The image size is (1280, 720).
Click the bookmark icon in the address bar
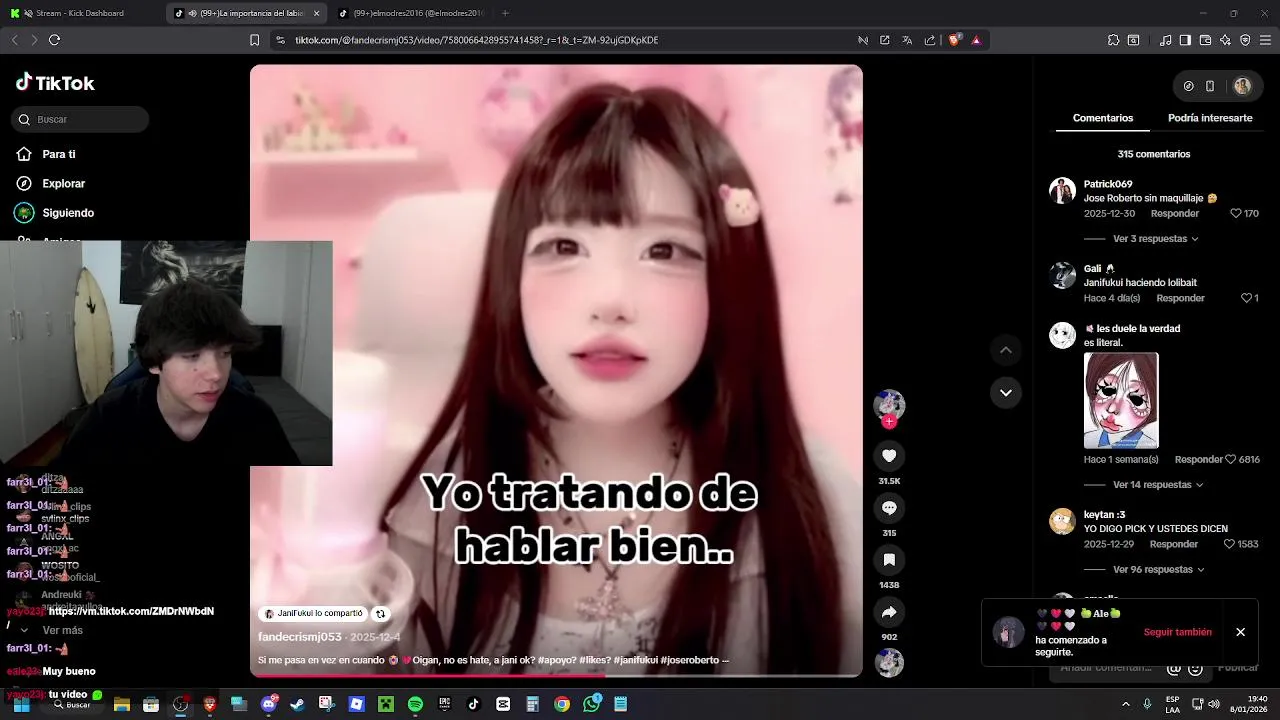point(254,40)
